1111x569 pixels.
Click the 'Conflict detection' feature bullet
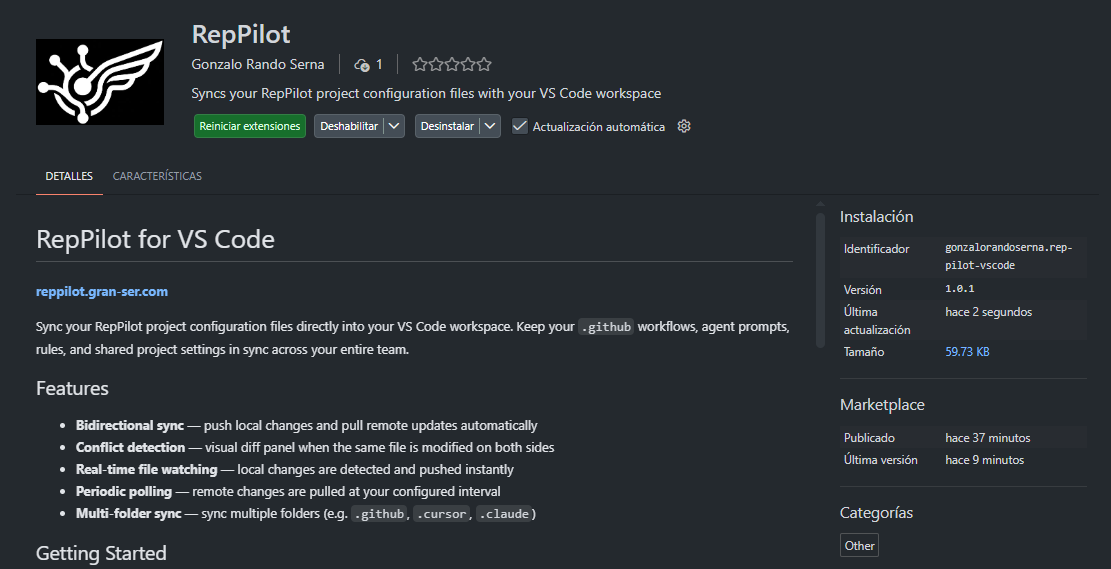point(315,448)
